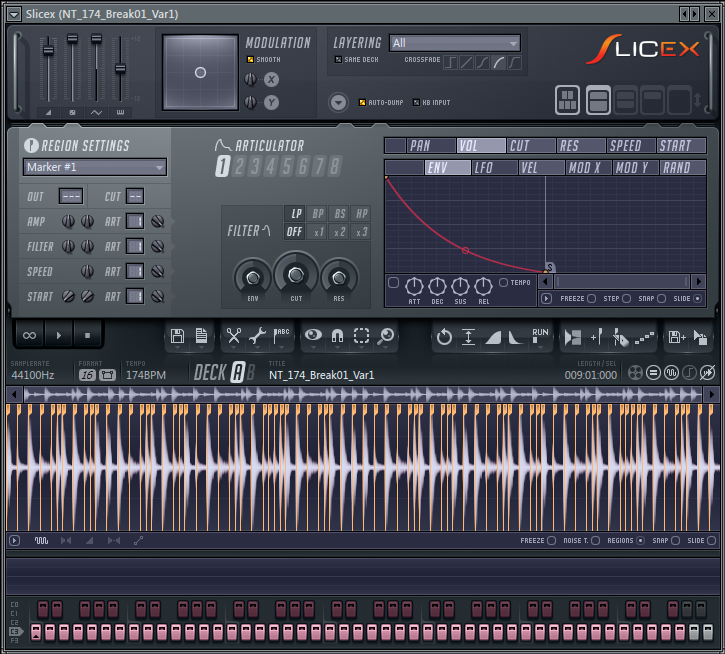The height and width of the screenshot is (654, 725).
Task: Click the floppy disk icon beside format 16
Action: (107, 375)
